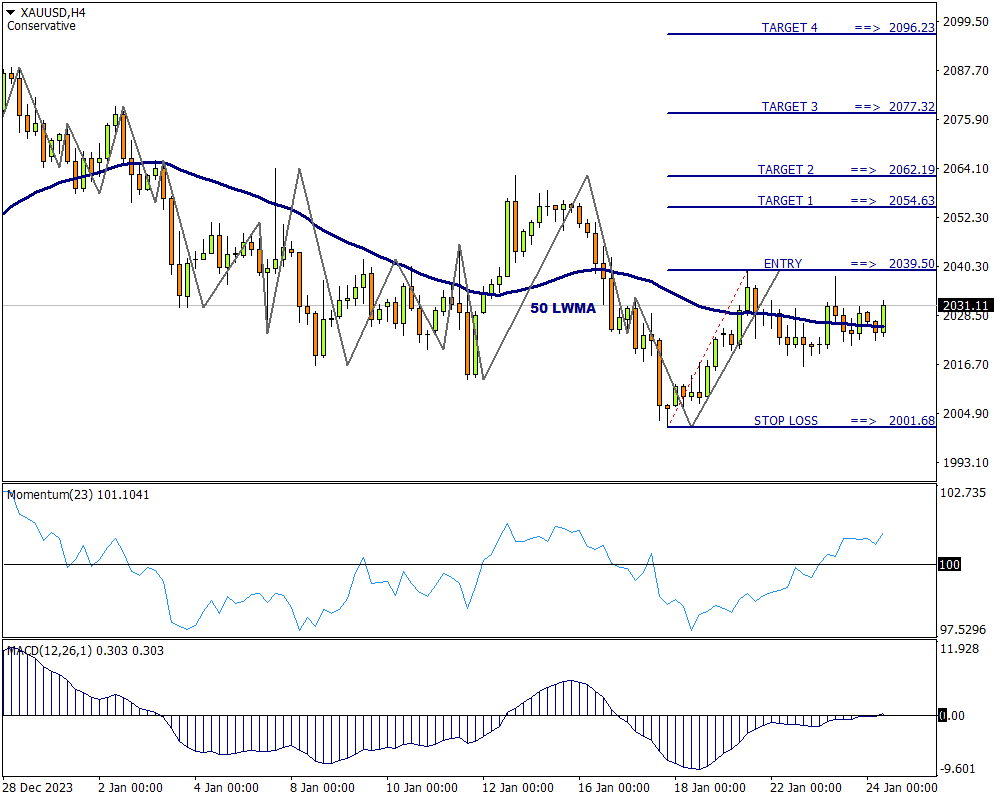Click the current price tag 2031.11
Image resolution: width=1000 pixels, height=800 pixels.
(x=965, y=305)
